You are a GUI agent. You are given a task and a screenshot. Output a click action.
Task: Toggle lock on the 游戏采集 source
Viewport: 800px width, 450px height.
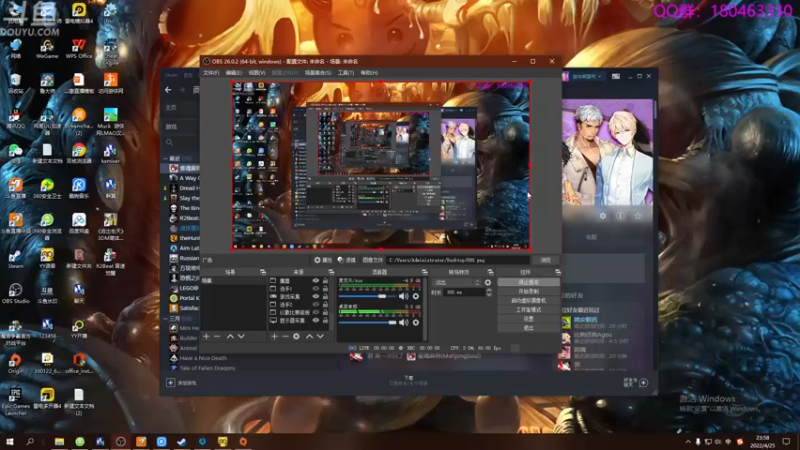[x=325, y=296]
